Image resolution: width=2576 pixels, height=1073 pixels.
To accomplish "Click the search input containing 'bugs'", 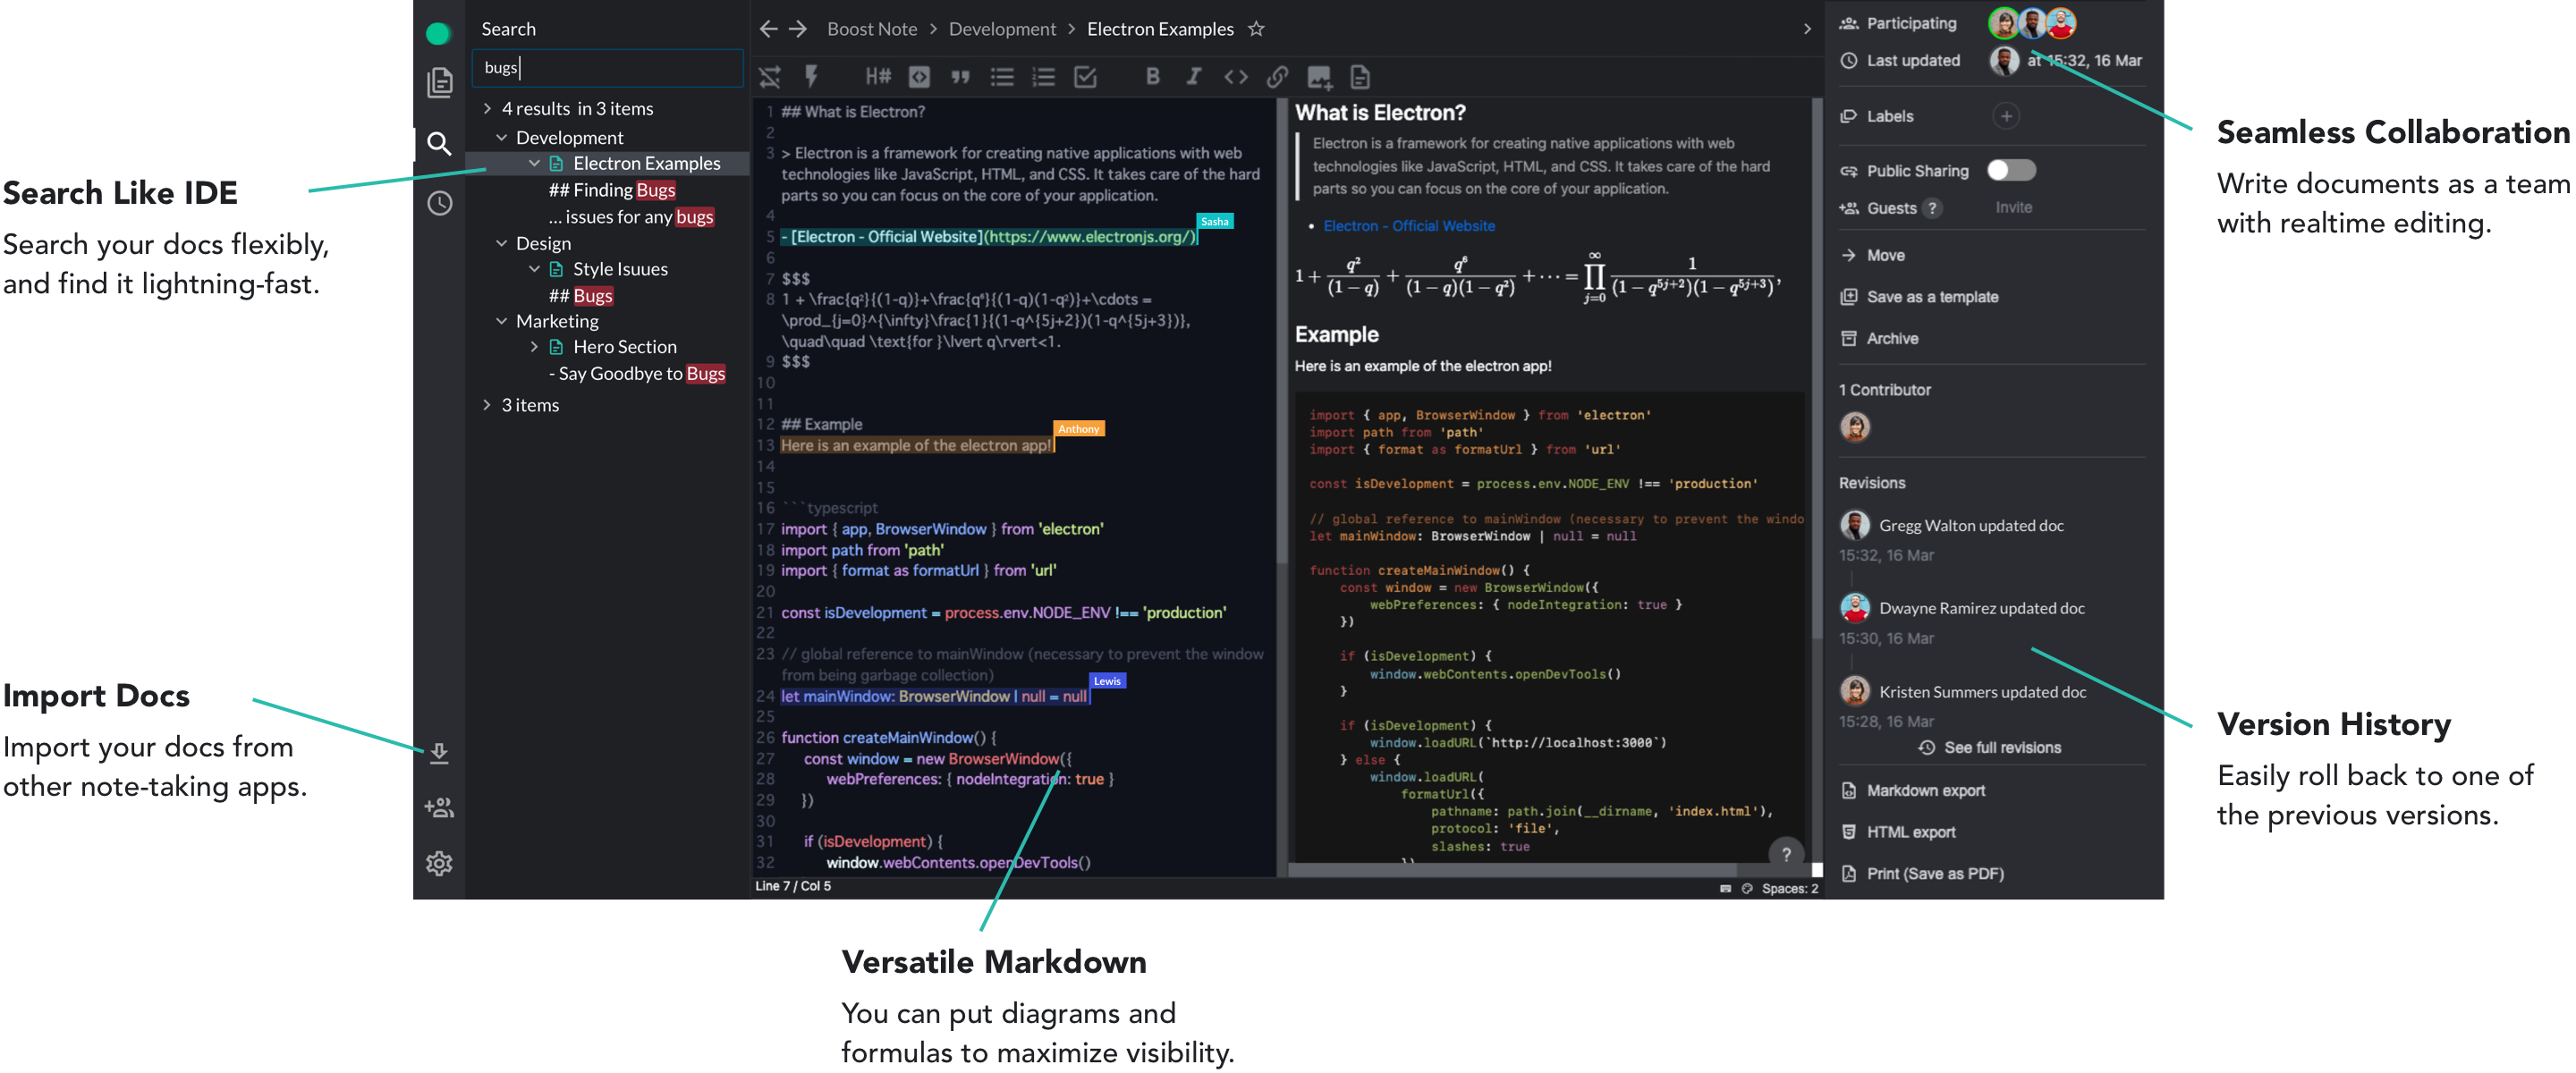I will point(607,68).
